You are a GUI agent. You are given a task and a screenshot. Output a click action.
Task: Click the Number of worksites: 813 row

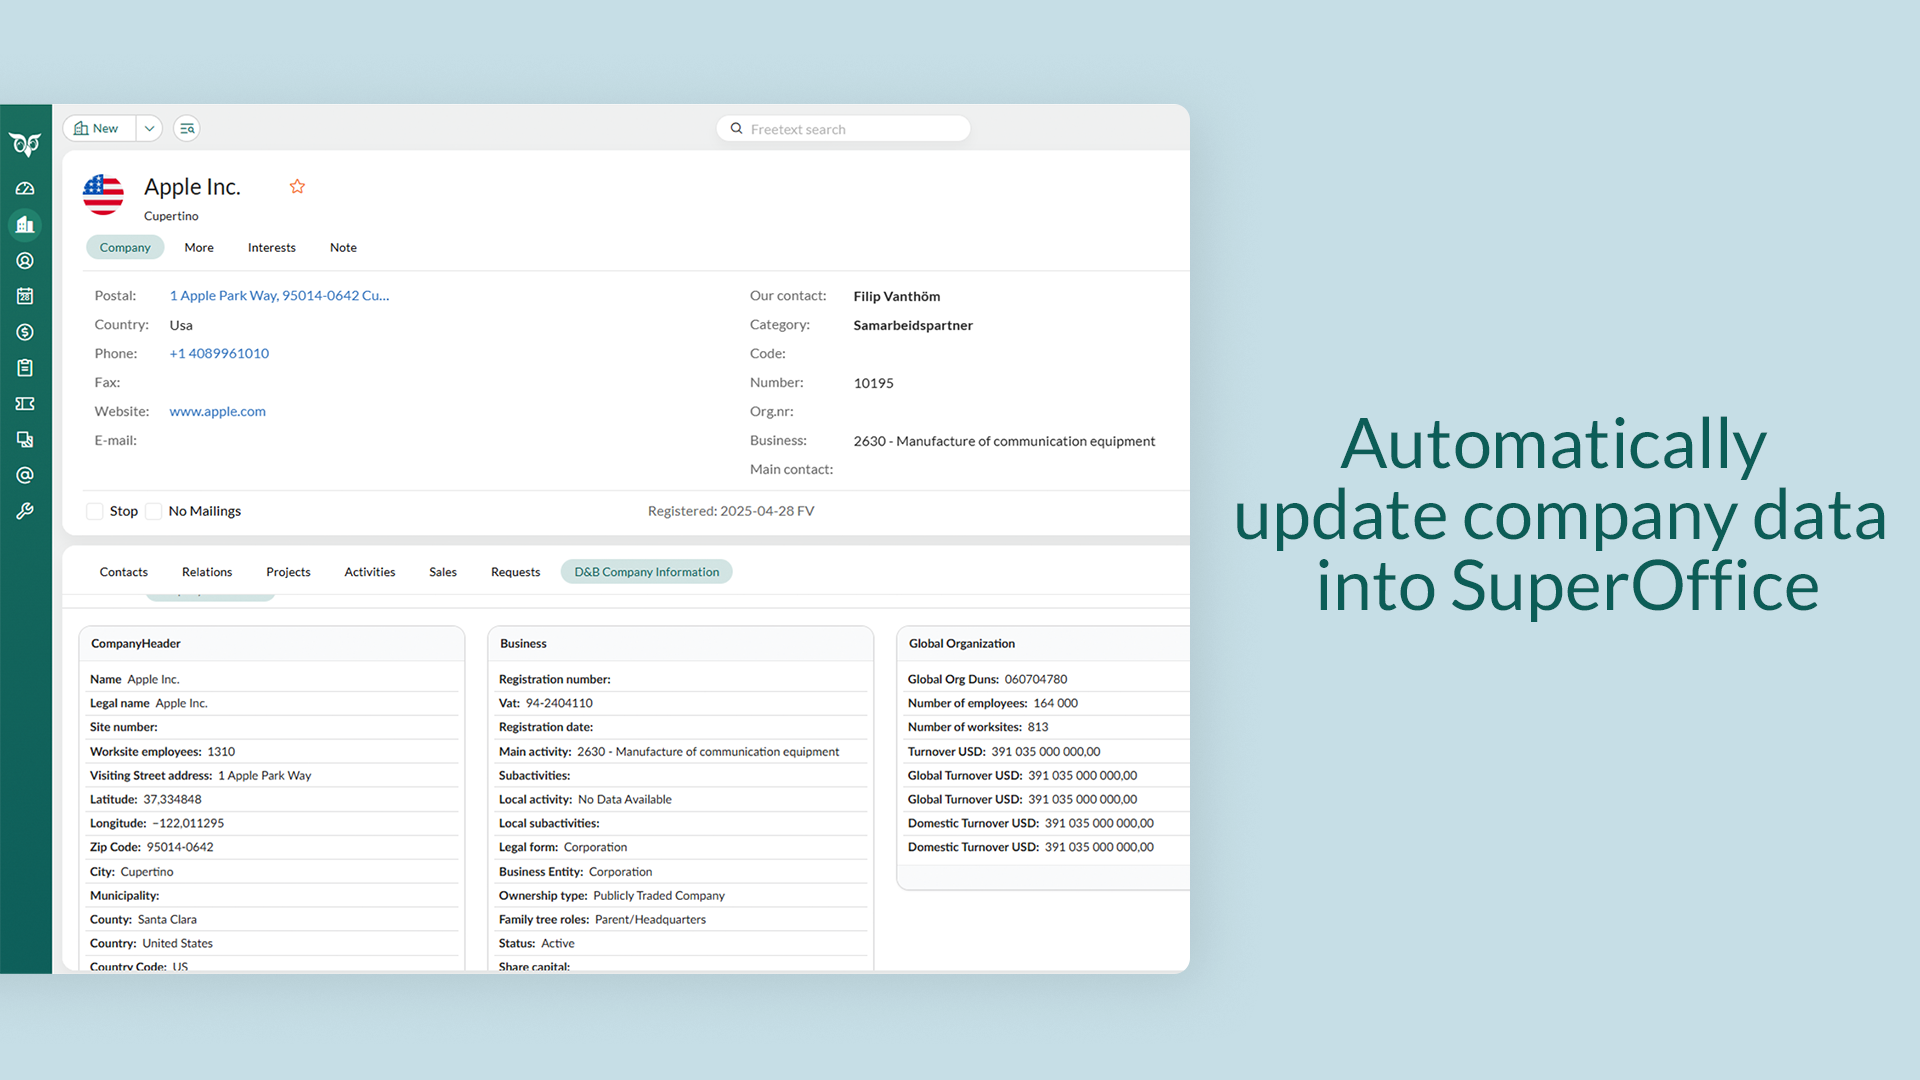click(x=1047, y=727)
